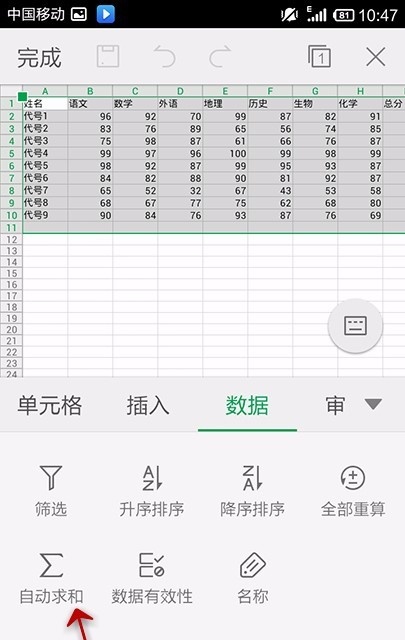The width and height of the screenshot is (405, 640).
Task: Tap the 筛选 filter icon
Action: 51,478
